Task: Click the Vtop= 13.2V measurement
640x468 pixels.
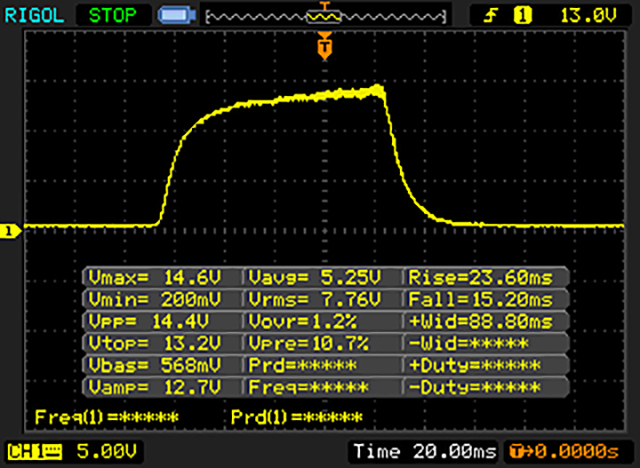Action: 155,343
